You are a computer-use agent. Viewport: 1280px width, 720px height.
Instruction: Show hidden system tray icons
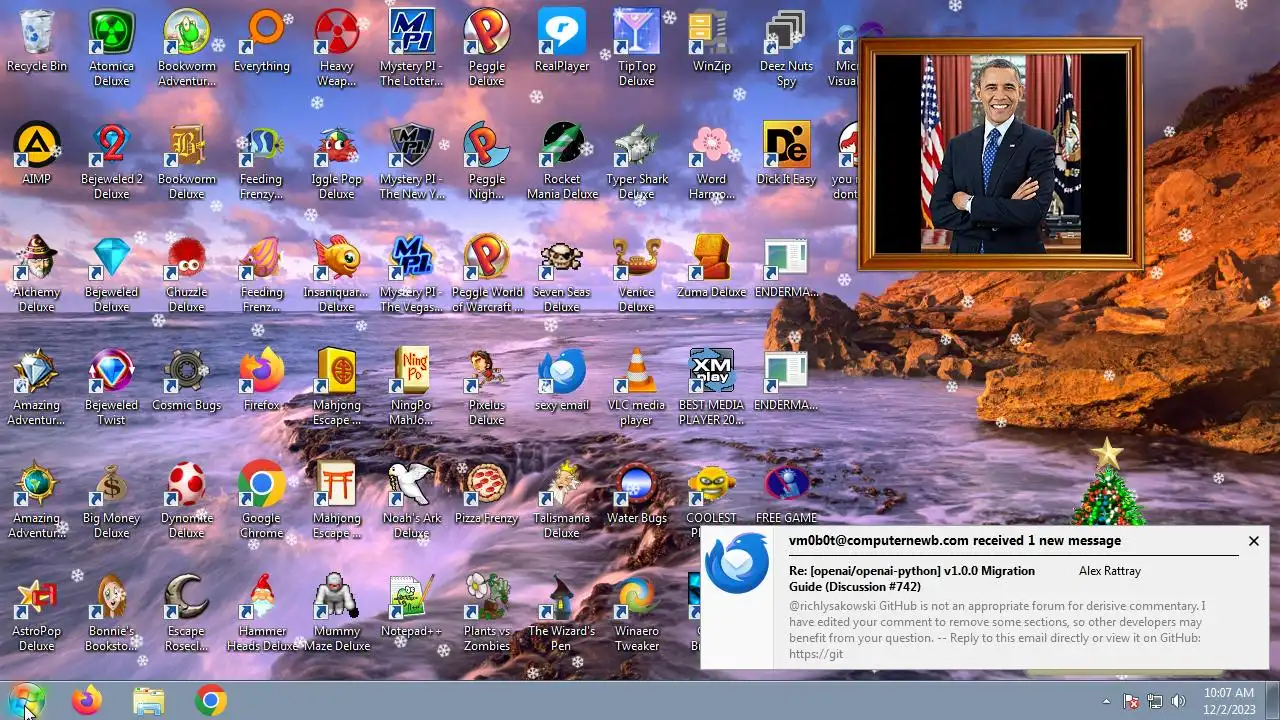click(1106, 701)
